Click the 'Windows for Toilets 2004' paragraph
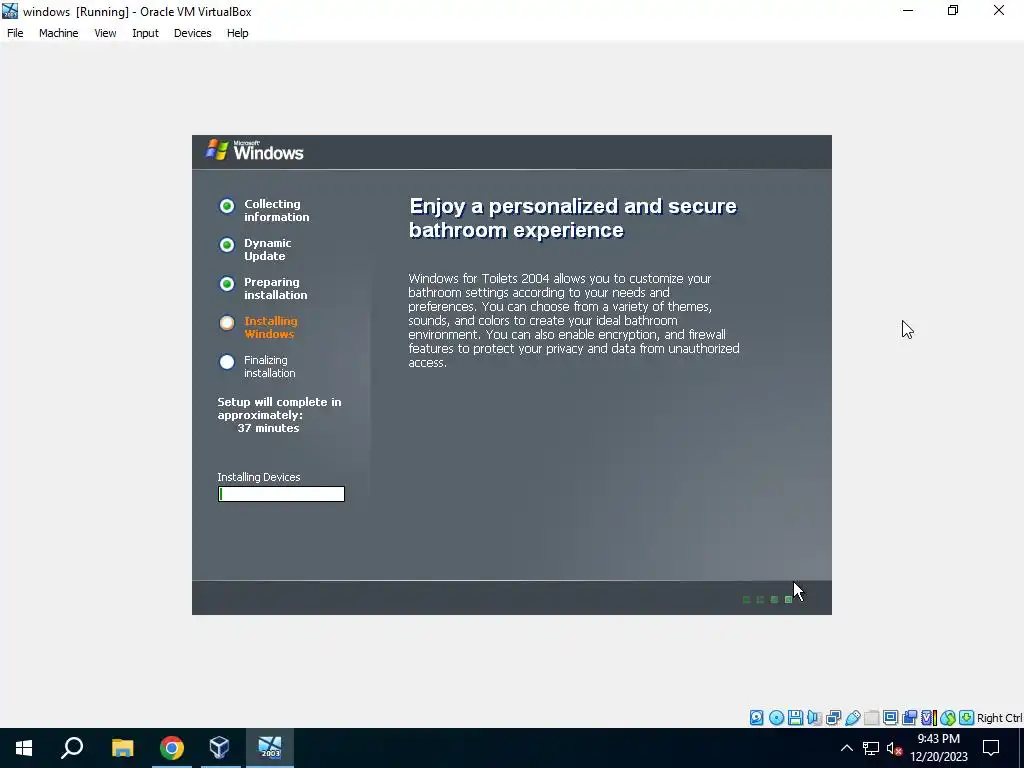 coord(574,321)
